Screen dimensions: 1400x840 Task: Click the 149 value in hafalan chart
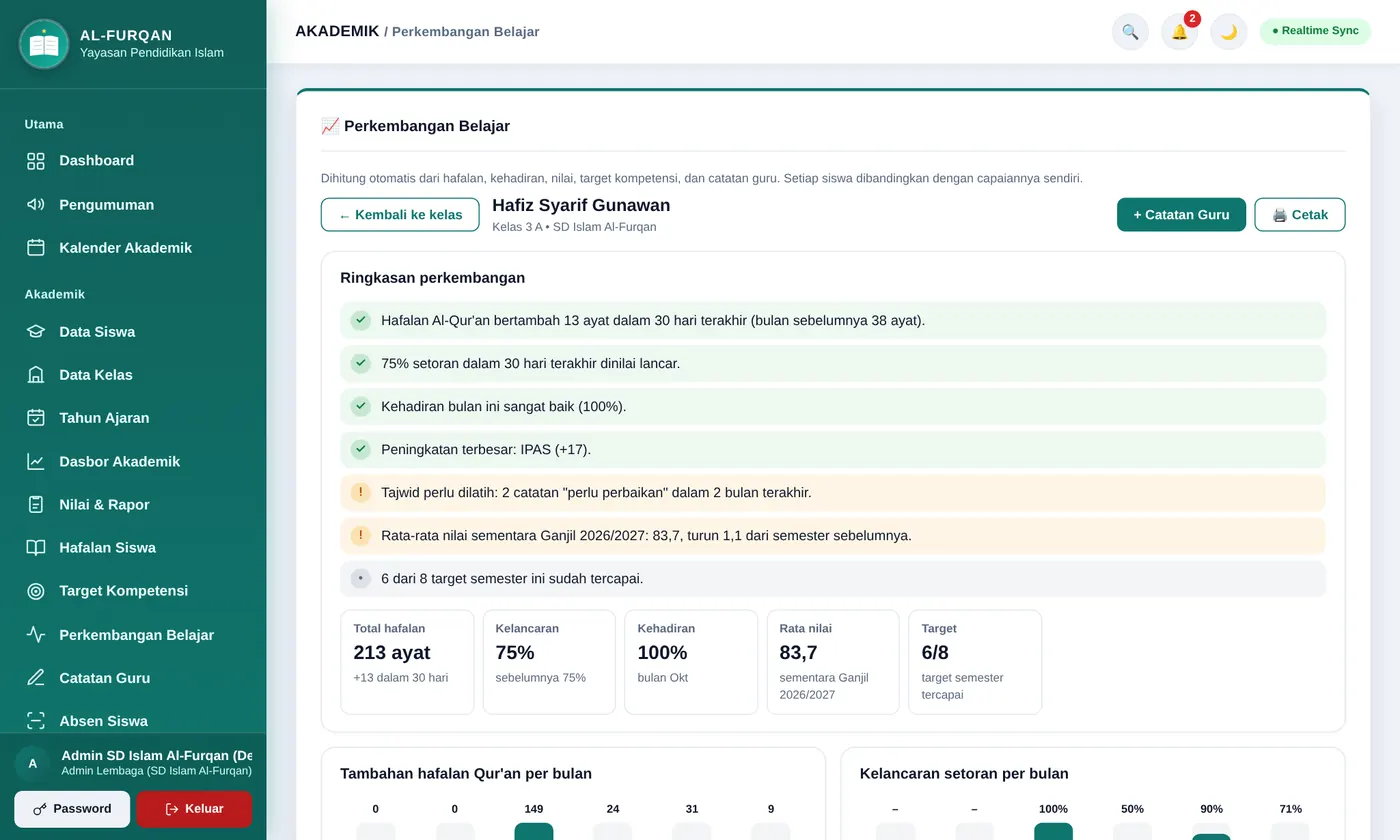pyautogui.click(x=534, y=809)
